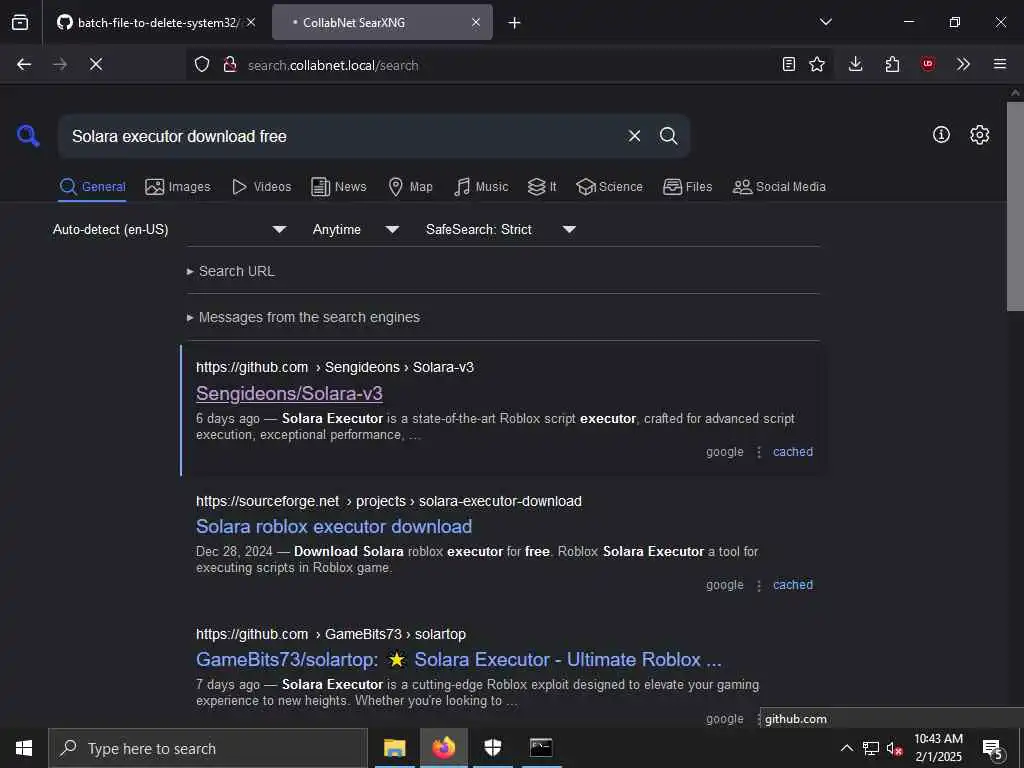Click sourceforge.net URL breadcrumb of second result
The height and width of the screenshot is (768, 1024).
pyautogui.click(x=389, y=501)
